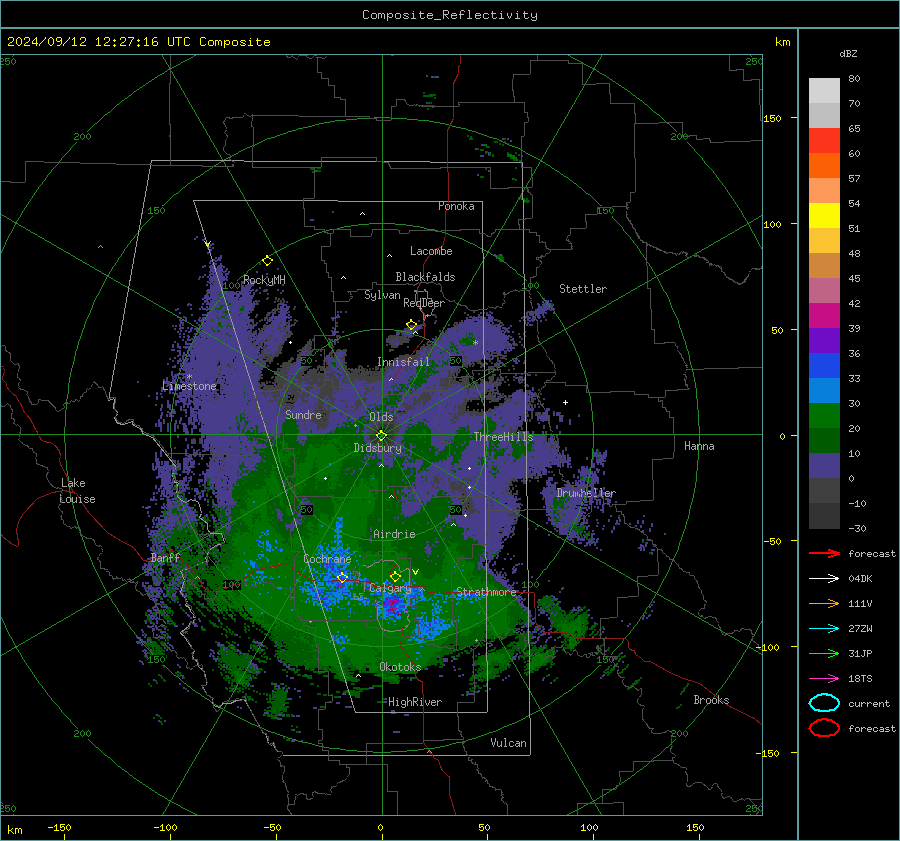The width and height of the screenshot is (900, 841).
Task: Click the yellow diamond marker above Calgary
Action: [x=395, y=576]
